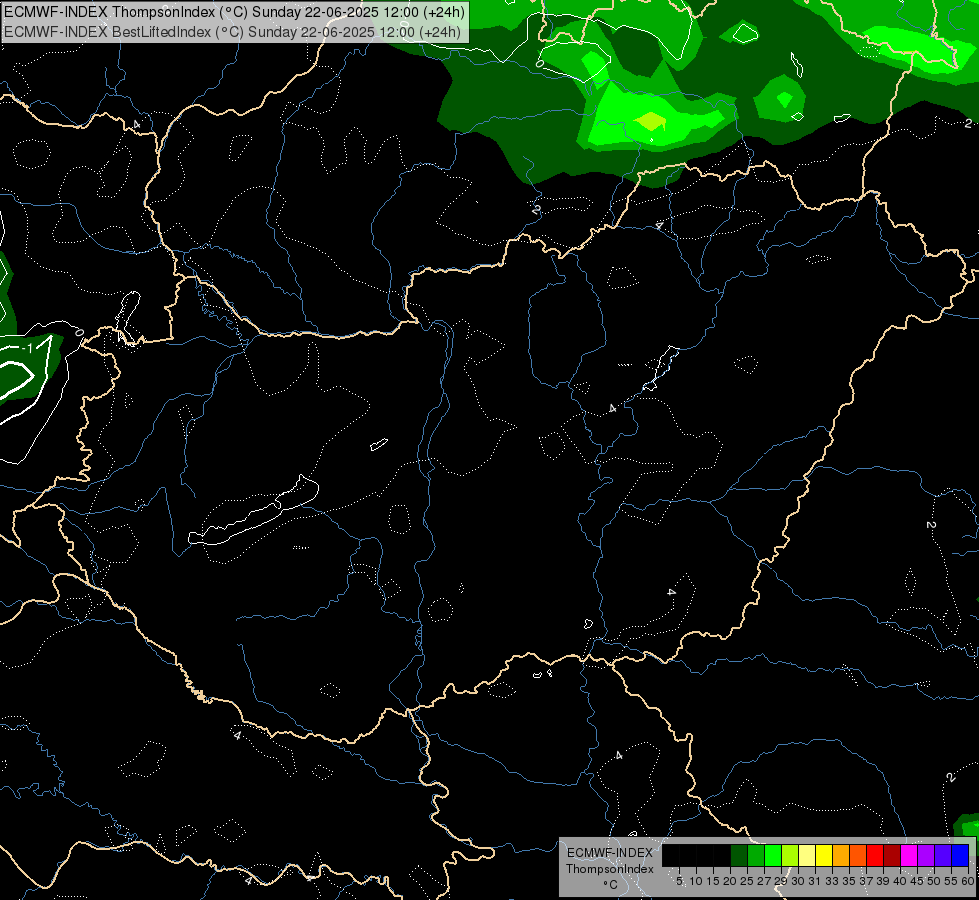Click the ThompsonIndex Sunday 22-06-2025 title line

click(234, 12)
